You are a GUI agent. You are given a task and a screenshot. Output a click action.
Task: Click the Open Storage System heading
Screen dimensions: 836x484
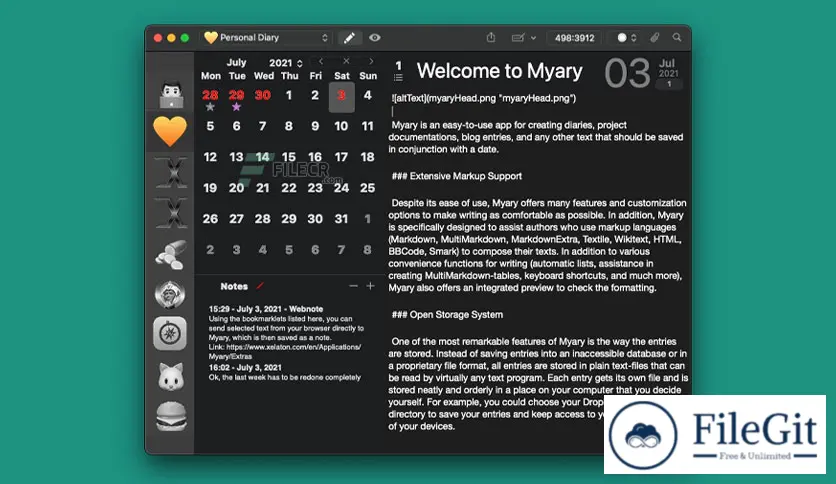[447, 315]
